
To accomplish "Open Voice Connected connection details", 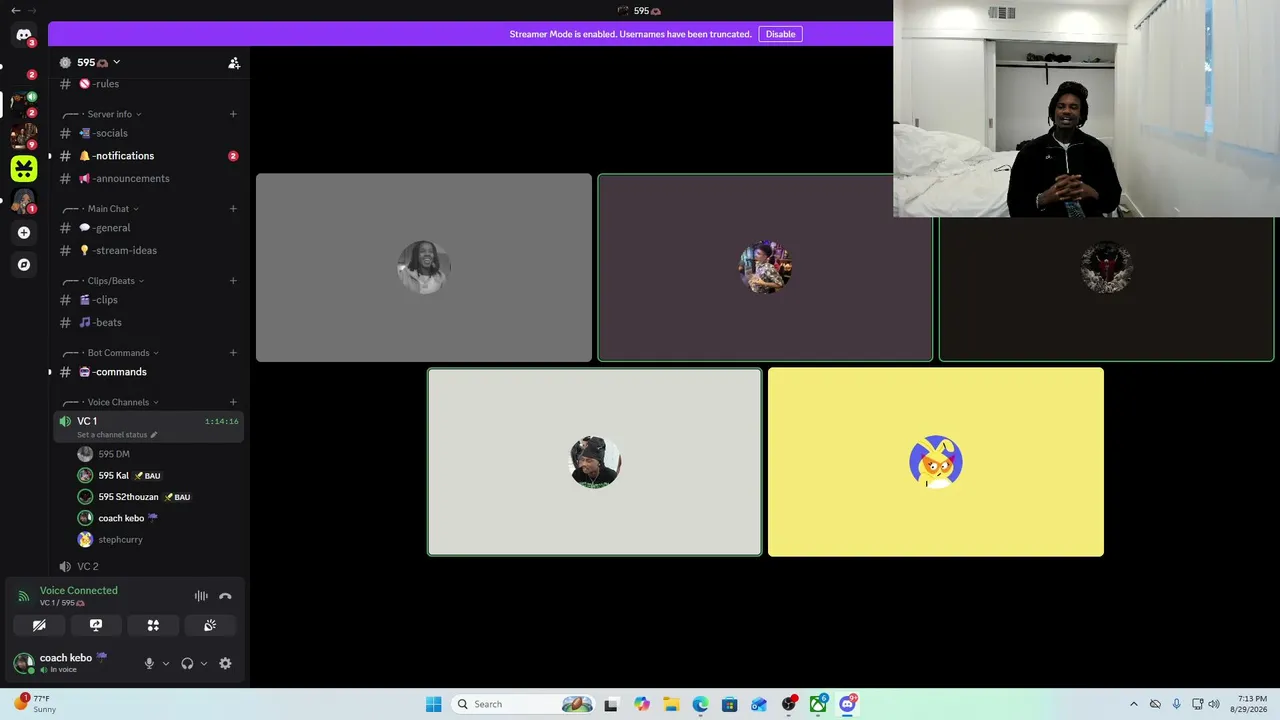I will pos(78,590).
